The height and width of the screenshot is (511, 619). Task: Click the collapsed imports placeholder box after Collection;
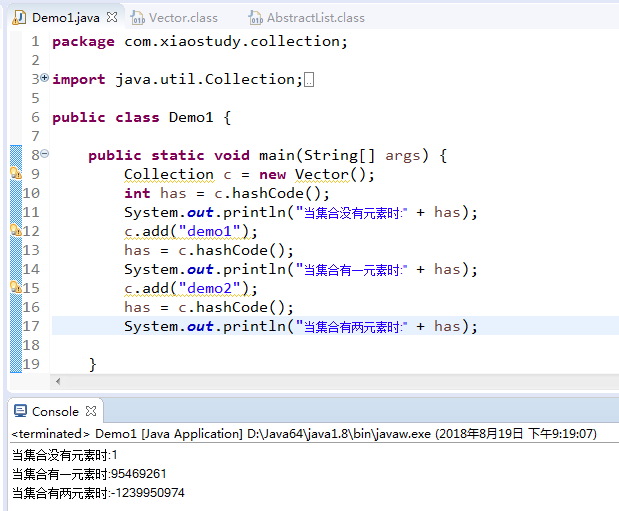(x=309, y=80)
